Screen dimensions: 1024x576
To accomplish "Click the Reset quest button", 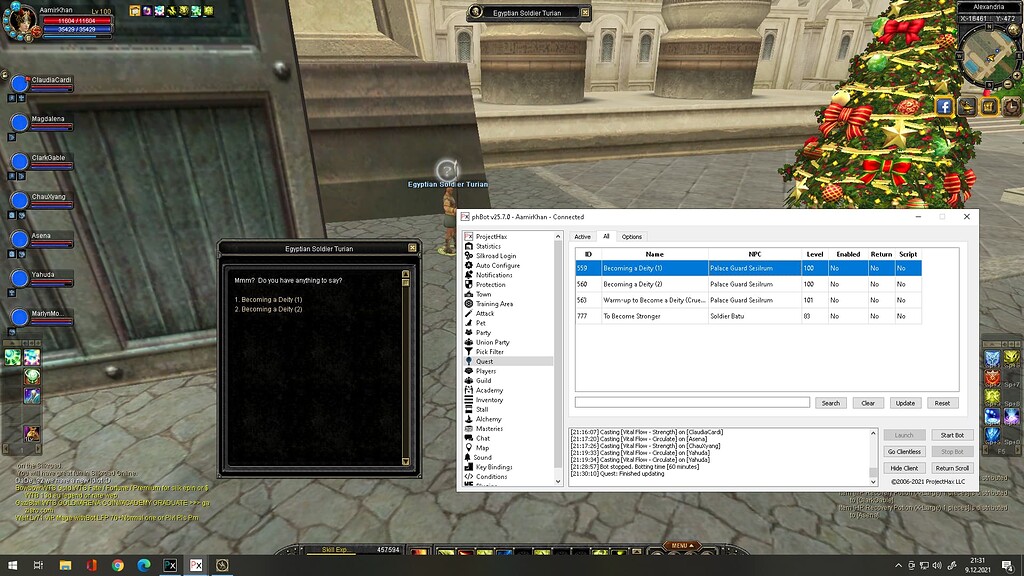I will [942, 403].
